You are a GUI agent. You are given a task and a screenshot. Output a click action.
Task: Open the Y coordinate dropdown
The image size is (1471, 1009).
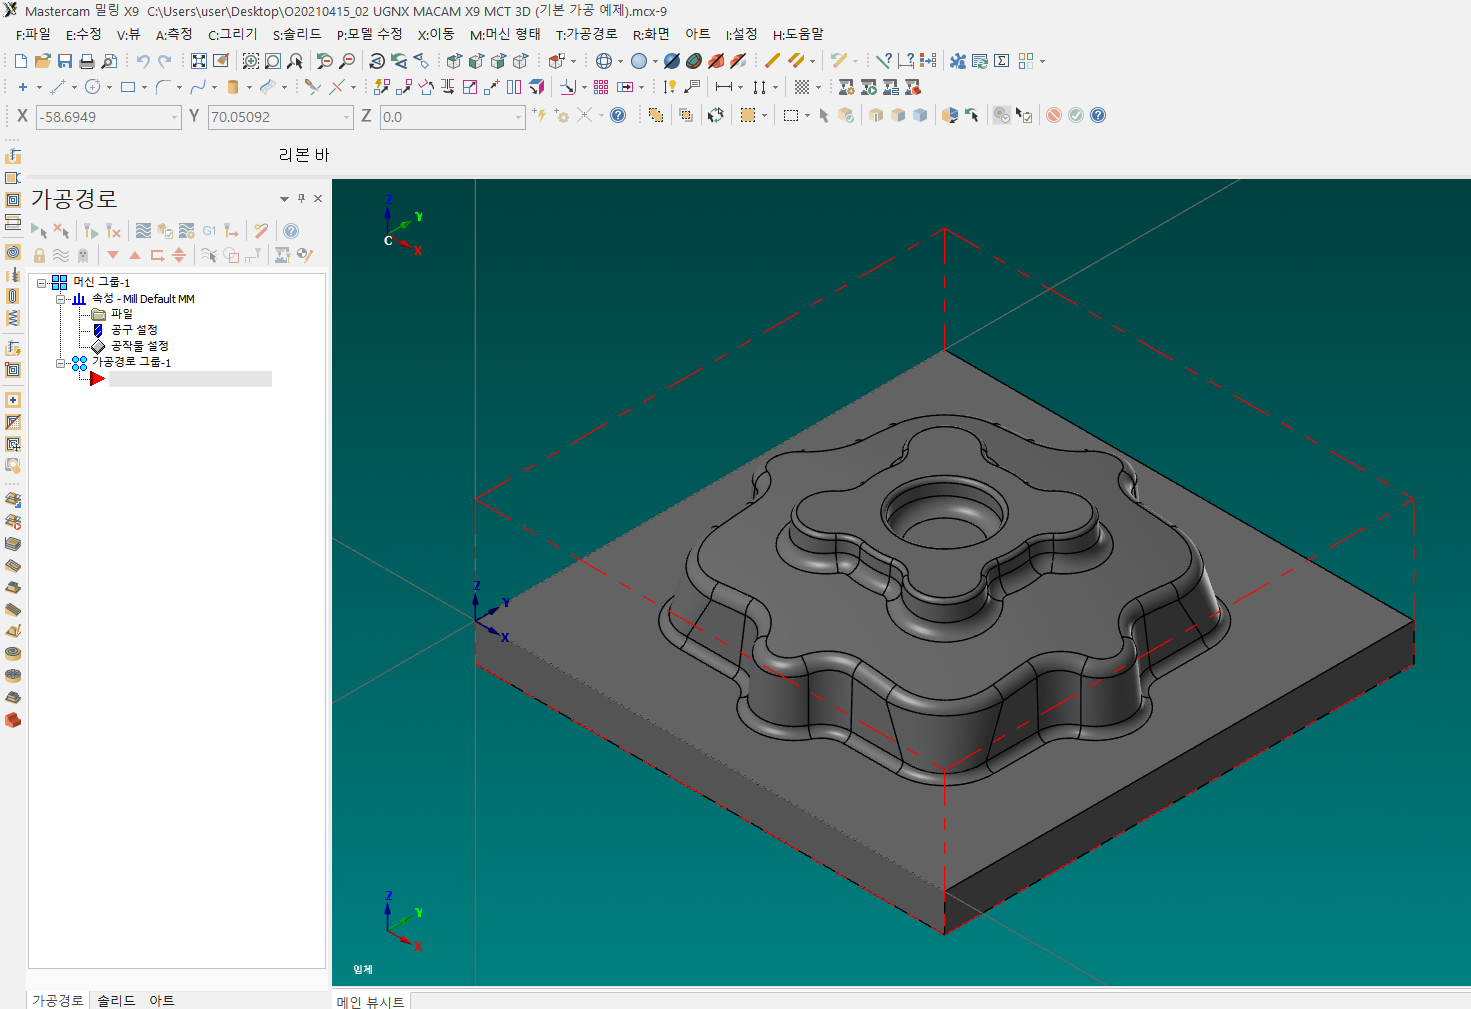347,117
